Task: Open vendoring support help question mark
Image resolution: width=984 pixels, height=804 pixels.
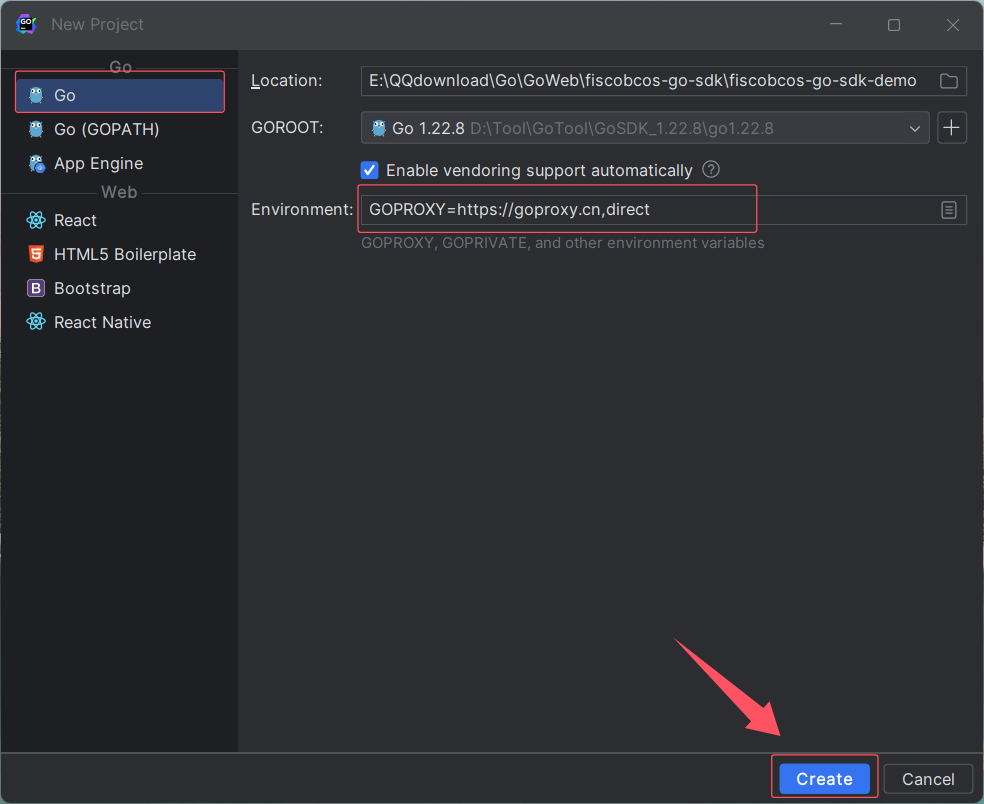Action: (711, 169)
